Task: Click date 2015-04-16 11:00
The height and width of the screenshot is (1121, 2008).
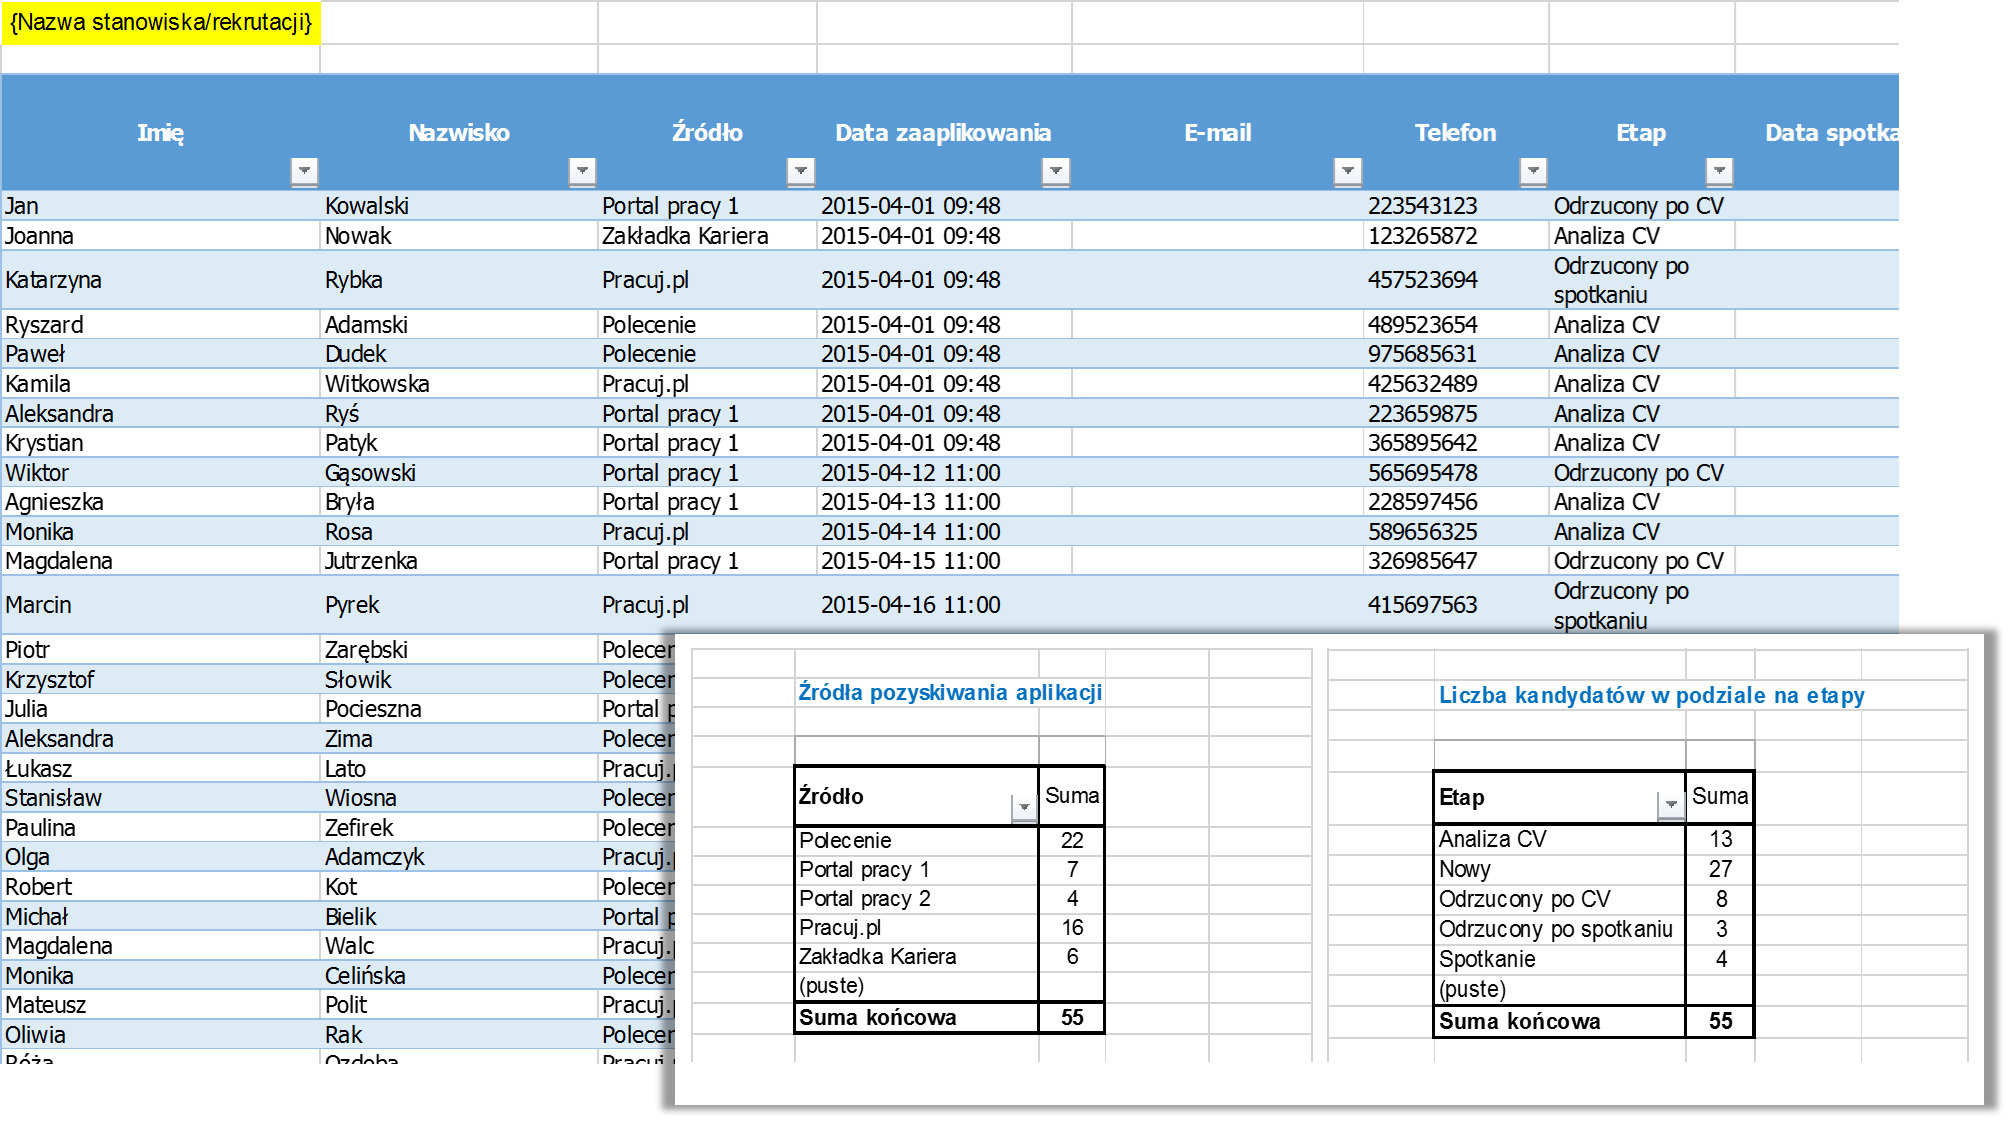Action: coord(944,605)
